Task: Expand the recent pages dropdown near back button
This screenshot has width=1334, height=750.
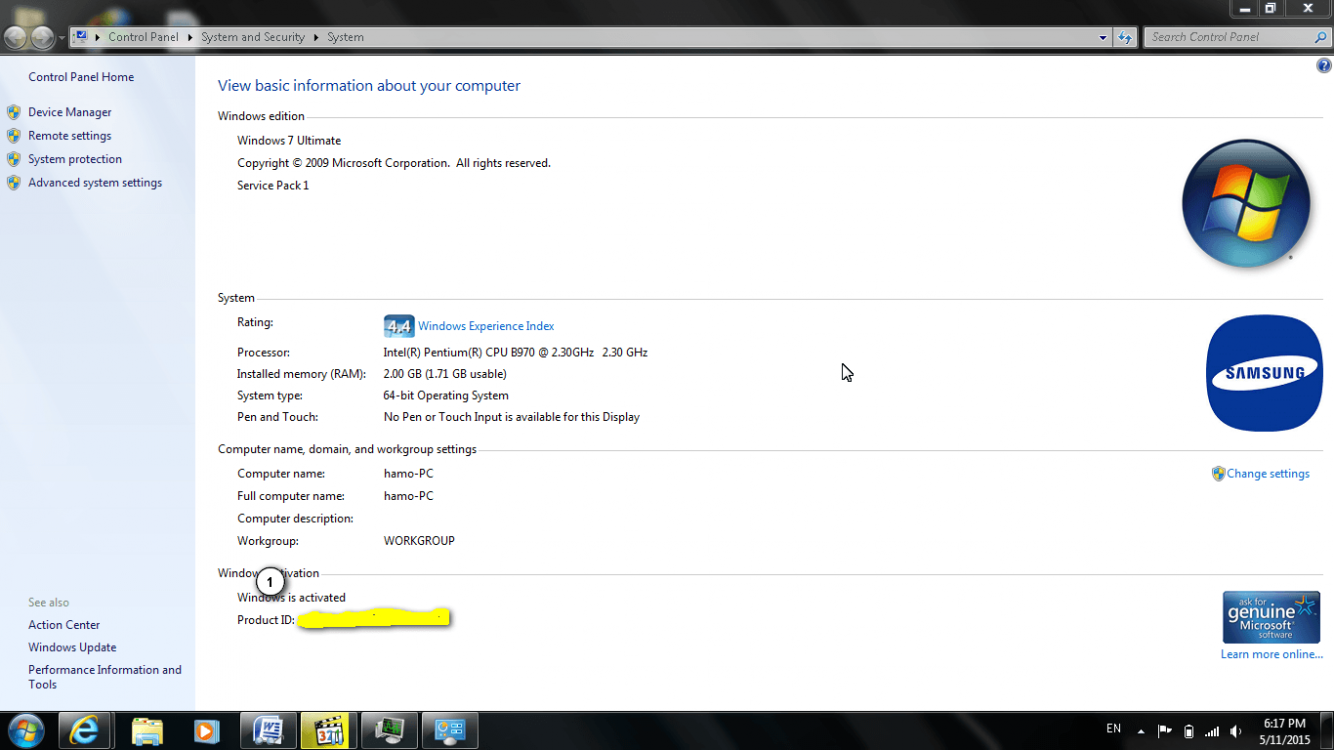Action: pos(61,38)
